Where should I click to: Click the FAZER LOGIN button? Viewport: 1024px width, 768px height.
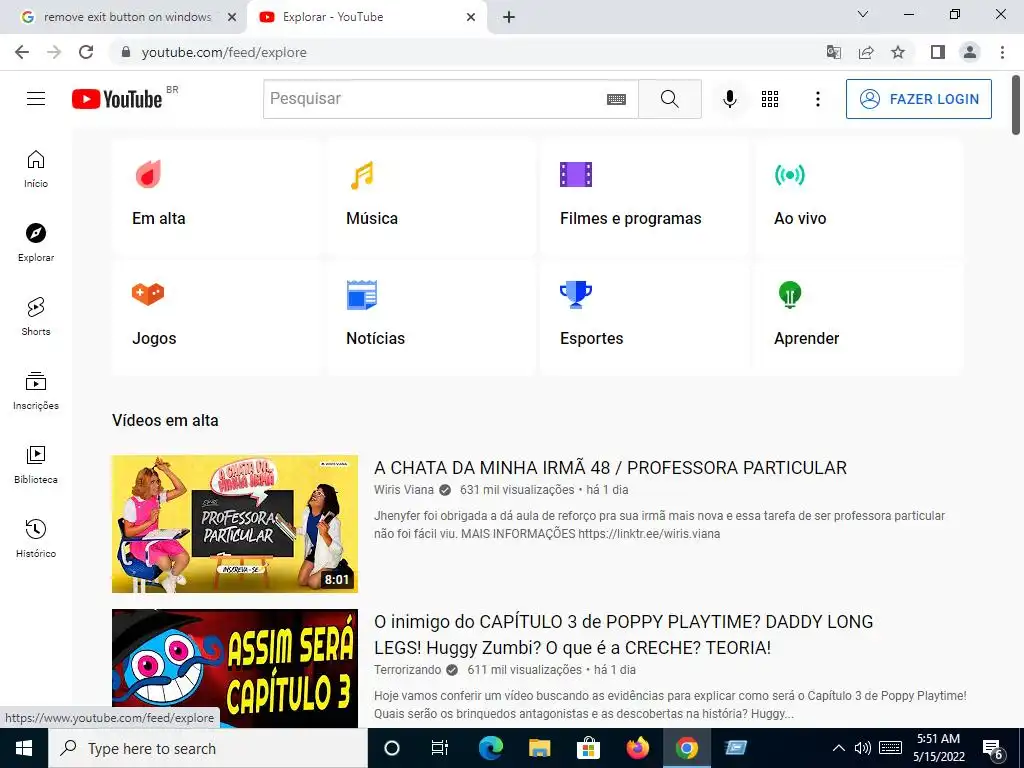tap(918, 99)
